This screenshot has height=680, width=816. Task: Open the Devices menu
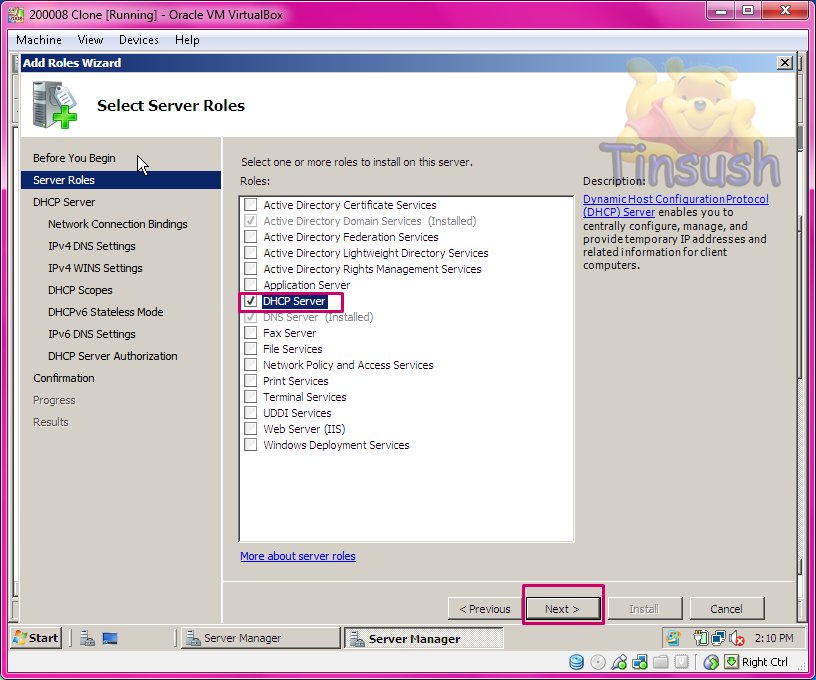point(139,40)
